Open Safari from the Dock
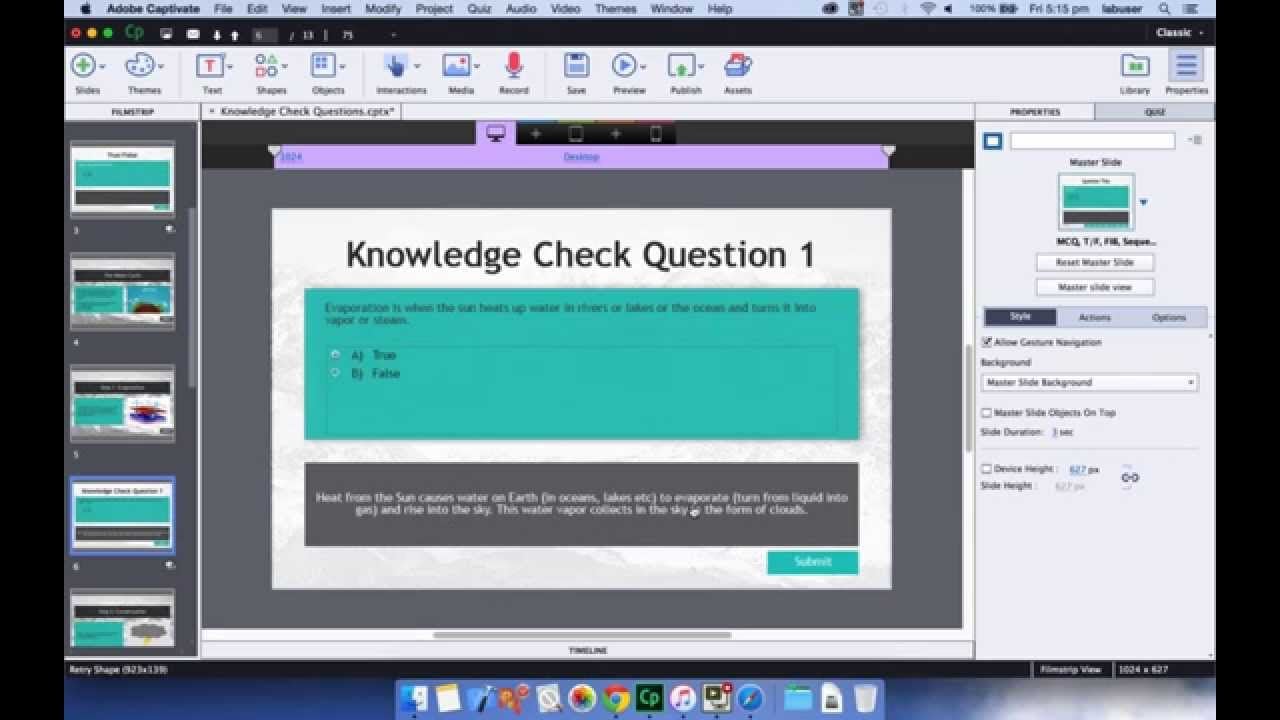This screenshot has height=720, width=1280. 750,698
